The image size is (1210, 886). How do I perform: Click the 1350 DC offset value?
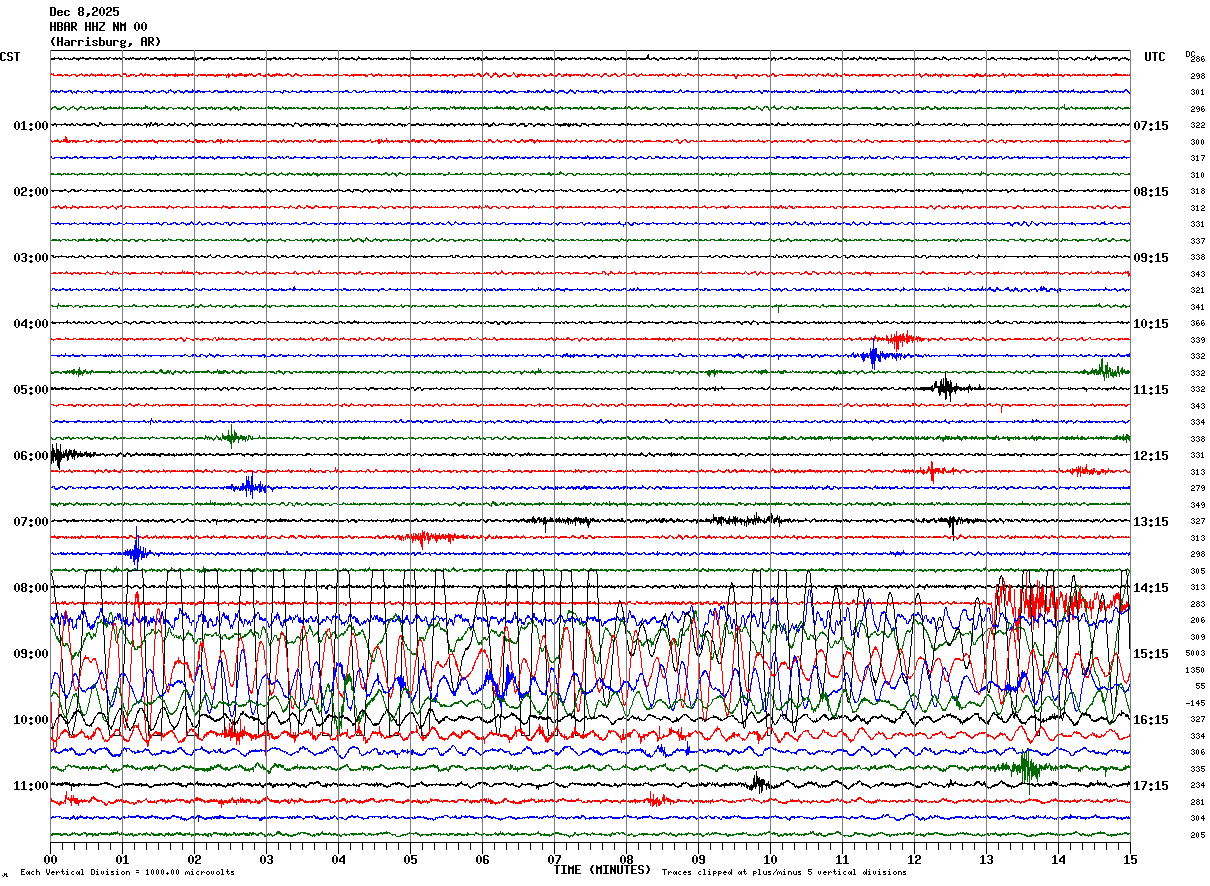point(1196,670)
